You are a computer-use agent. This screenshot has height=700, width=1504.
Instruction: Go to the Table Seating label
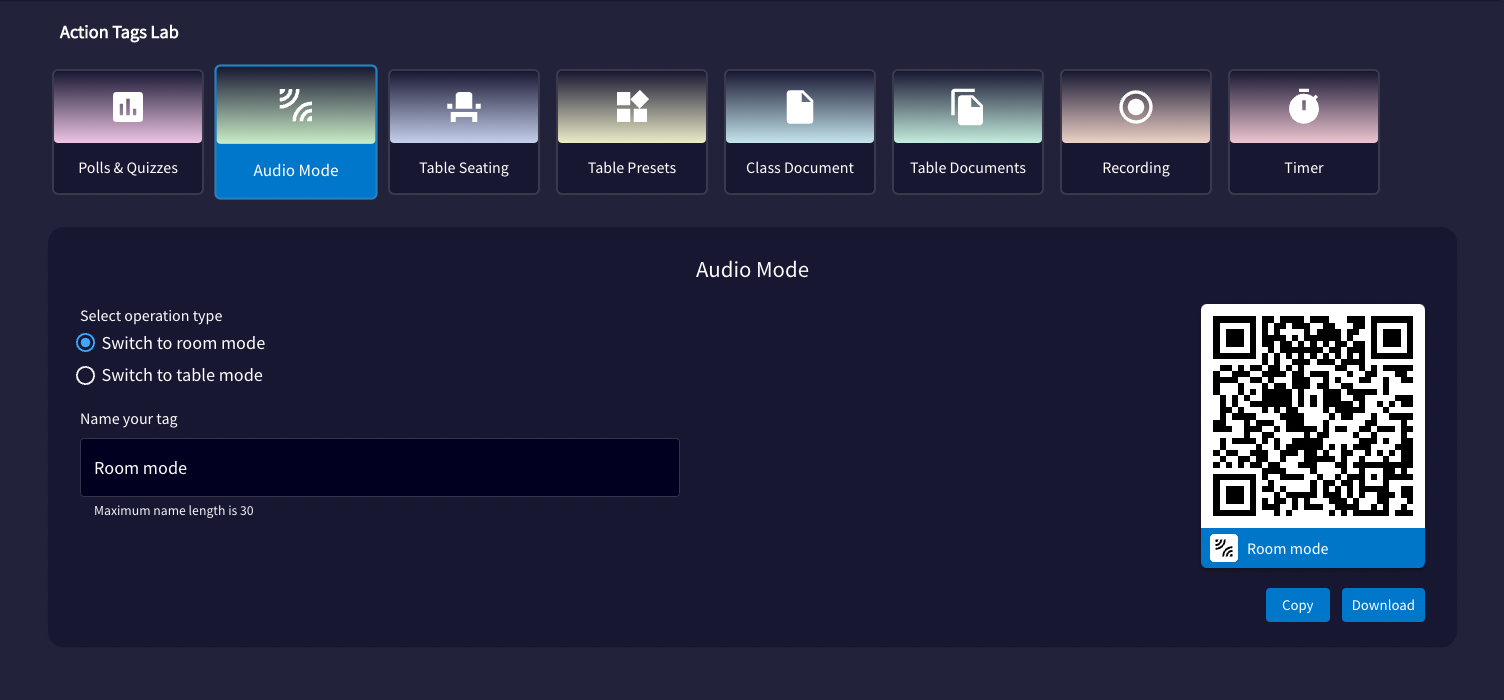coord(464,168)
